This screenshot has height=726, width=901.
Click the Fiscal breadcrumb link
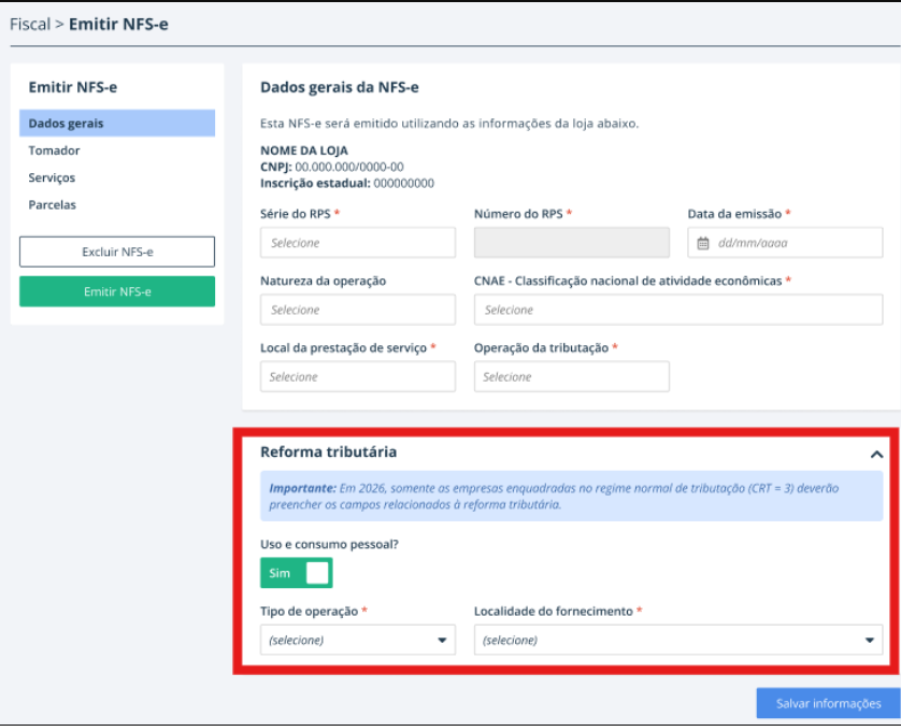[30, 24]
